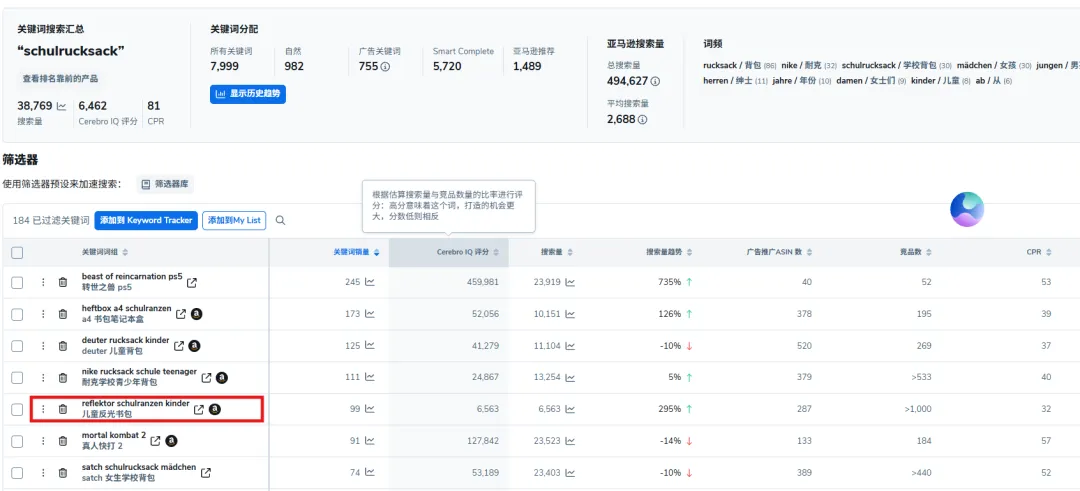Click the 所有关键词 7,999 count
Screen dimensions: 1080x491
pyautogui.click(x=225, y=67)
